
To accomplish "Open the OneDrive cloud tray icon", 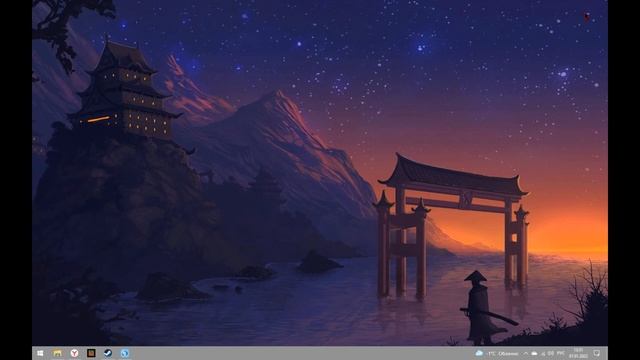I will pyautogui.click(x=534, y=353).
